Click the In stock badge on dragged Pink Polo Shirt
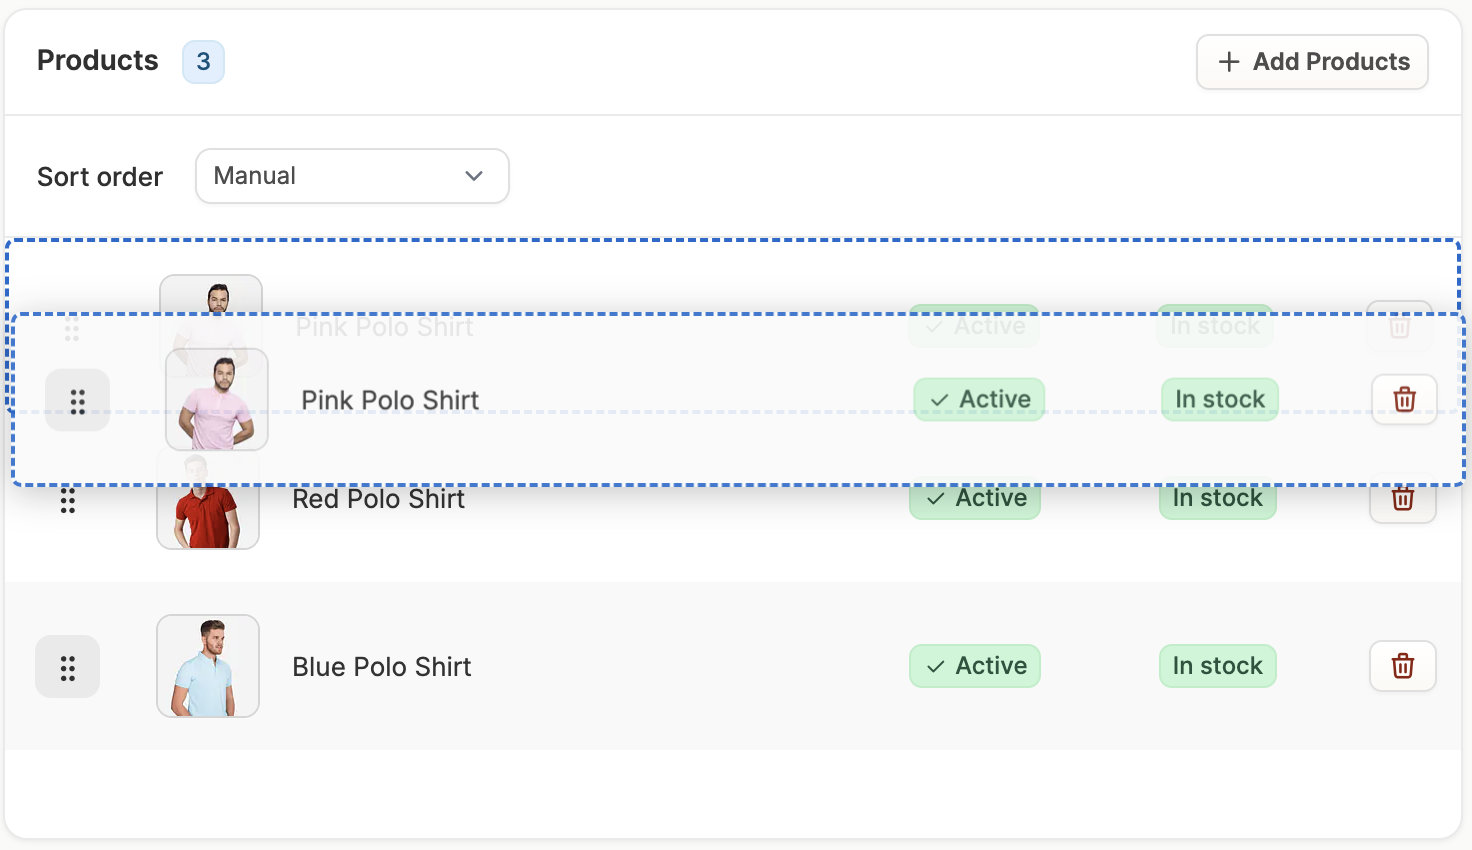1472x850 pixels. [x=1219, y=400]
